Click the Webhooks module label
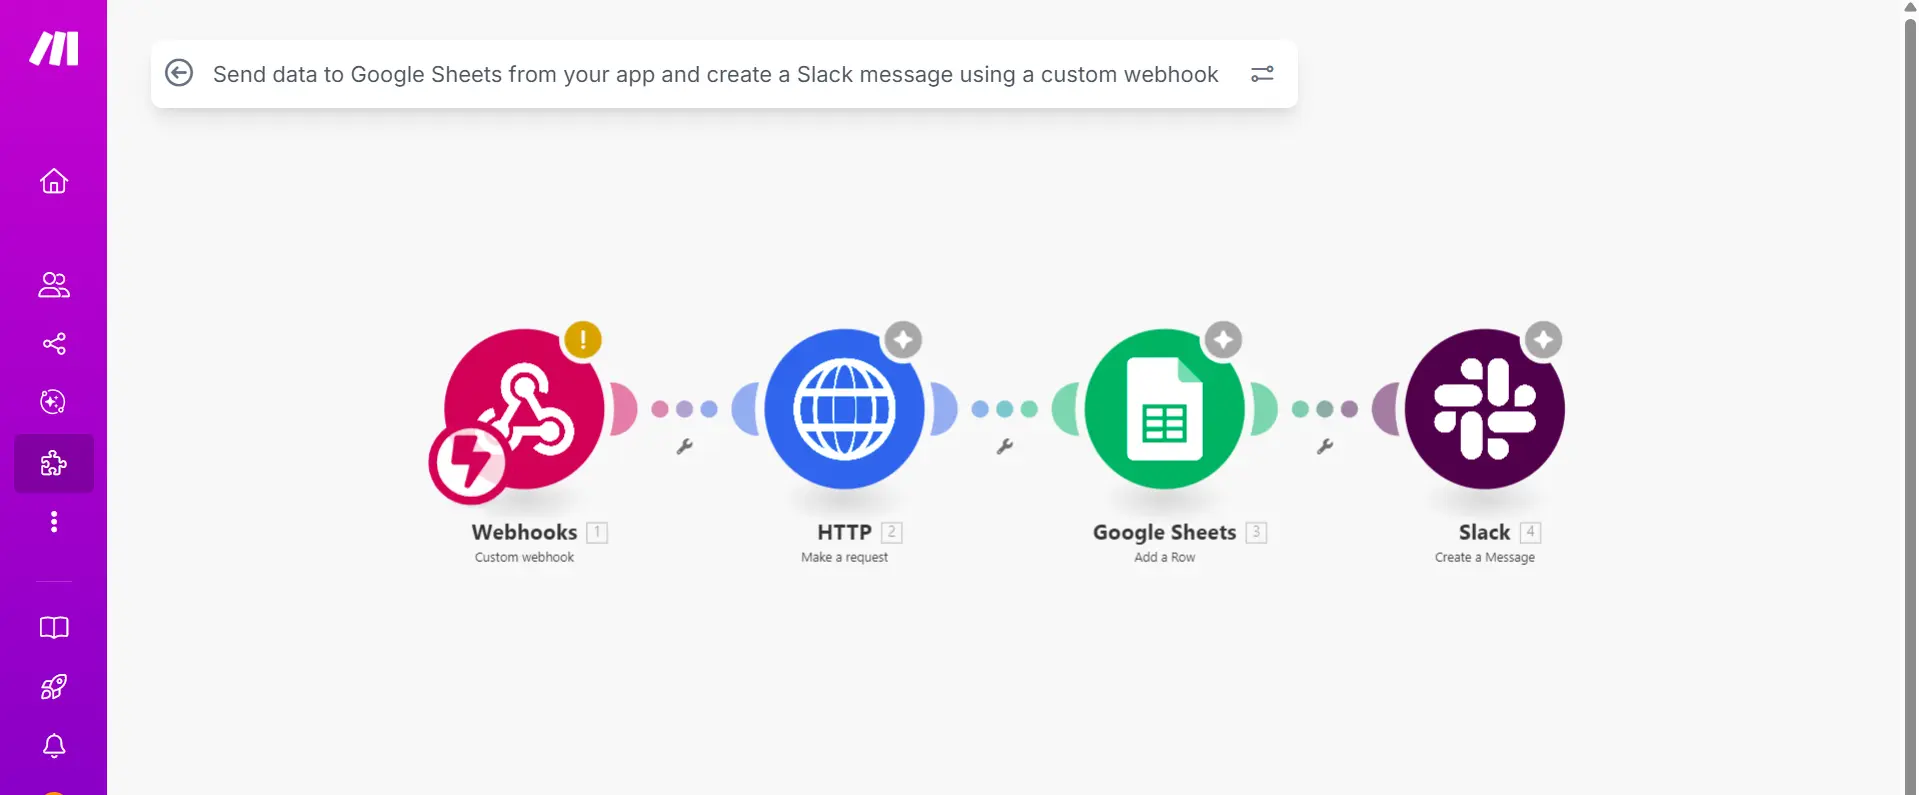Viewport: 1919px width, 795px height. [524, 532]
